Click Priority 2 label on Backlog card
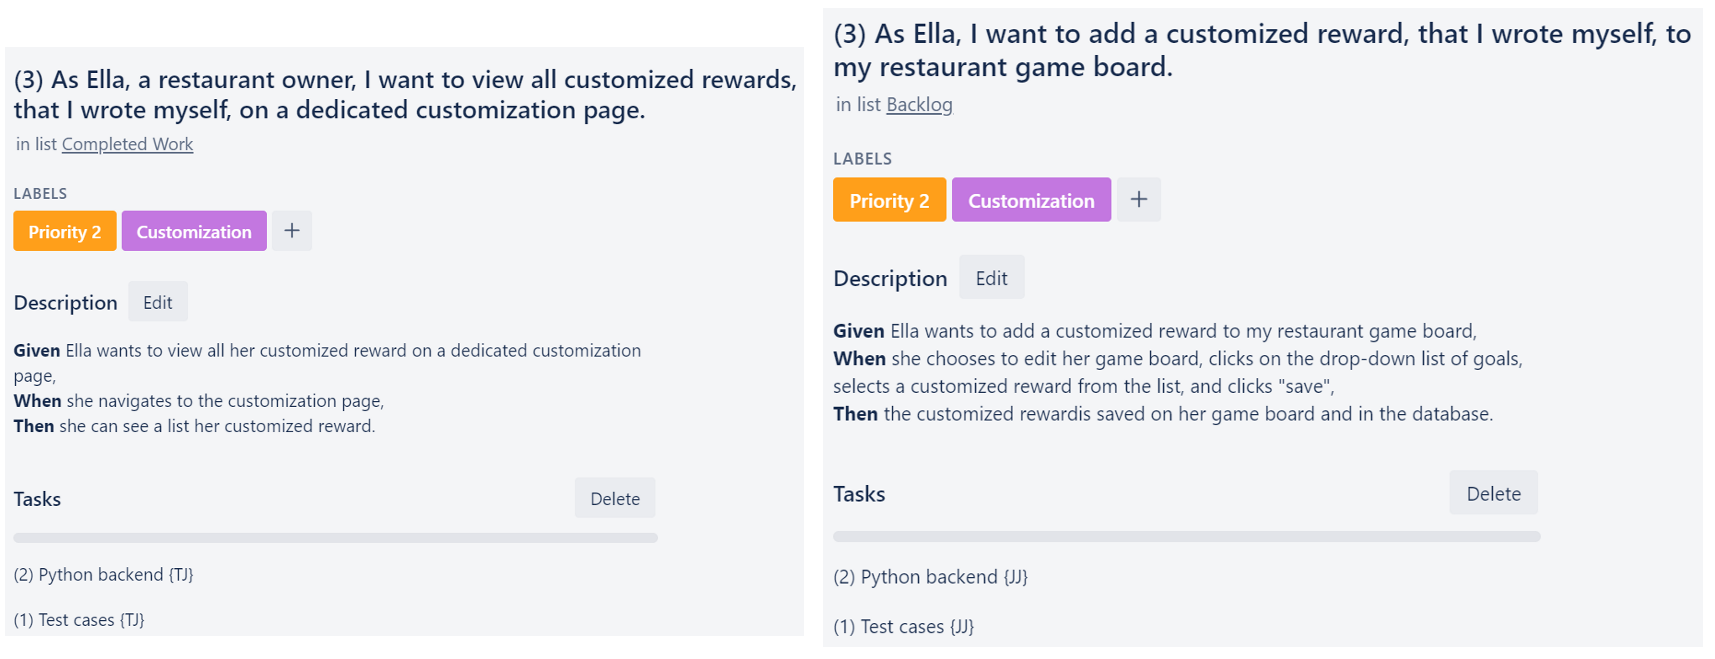 890,200
